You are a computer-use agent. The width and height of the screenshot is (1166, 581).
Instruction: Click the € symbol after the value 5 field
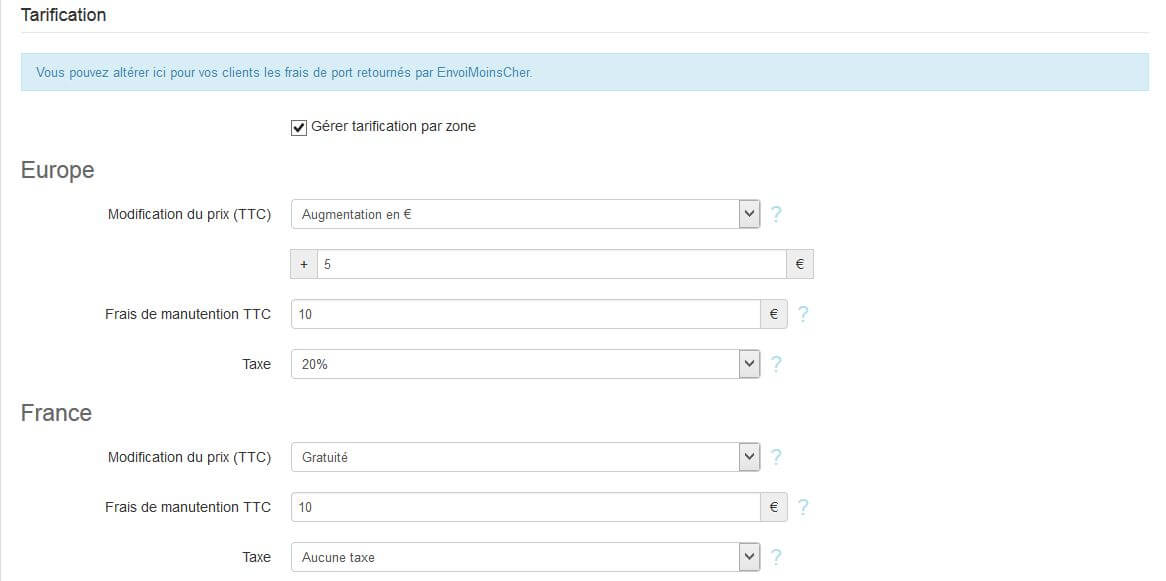tap(799, 264)
